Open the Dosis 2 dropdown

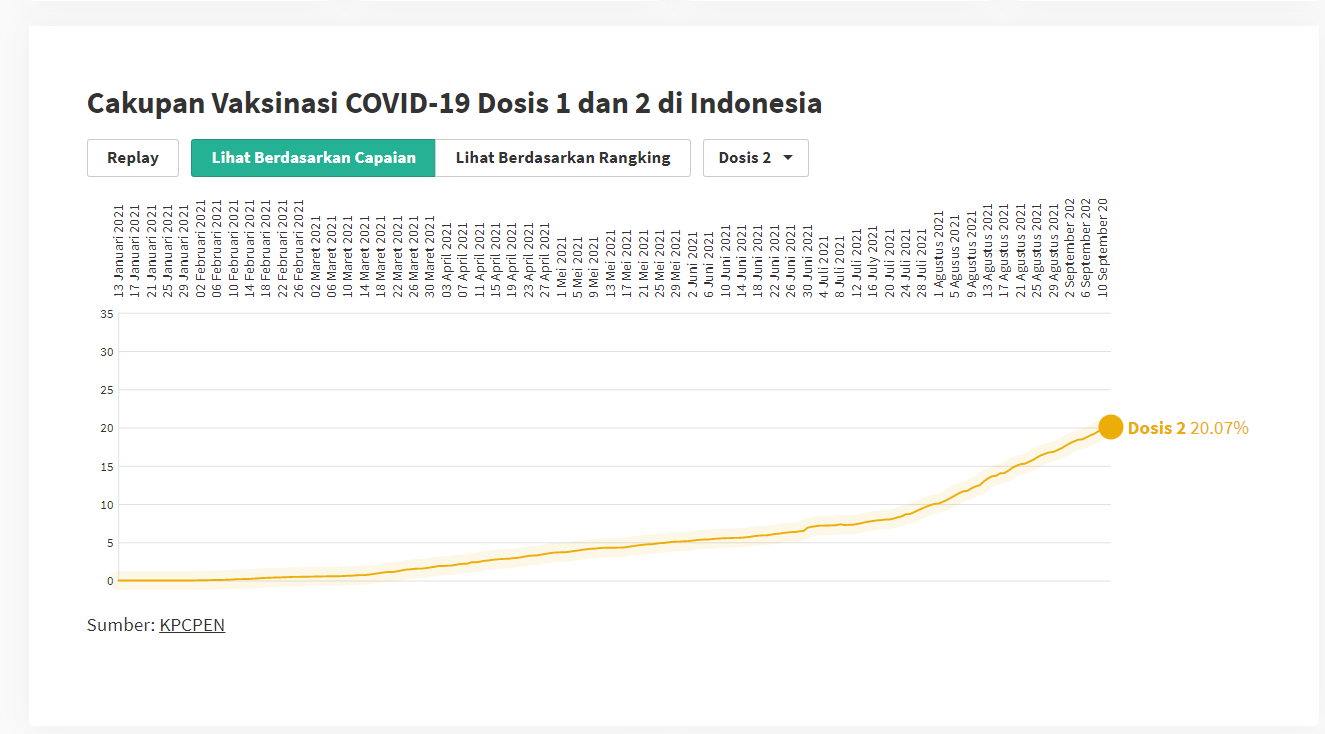tap(756, 158)
